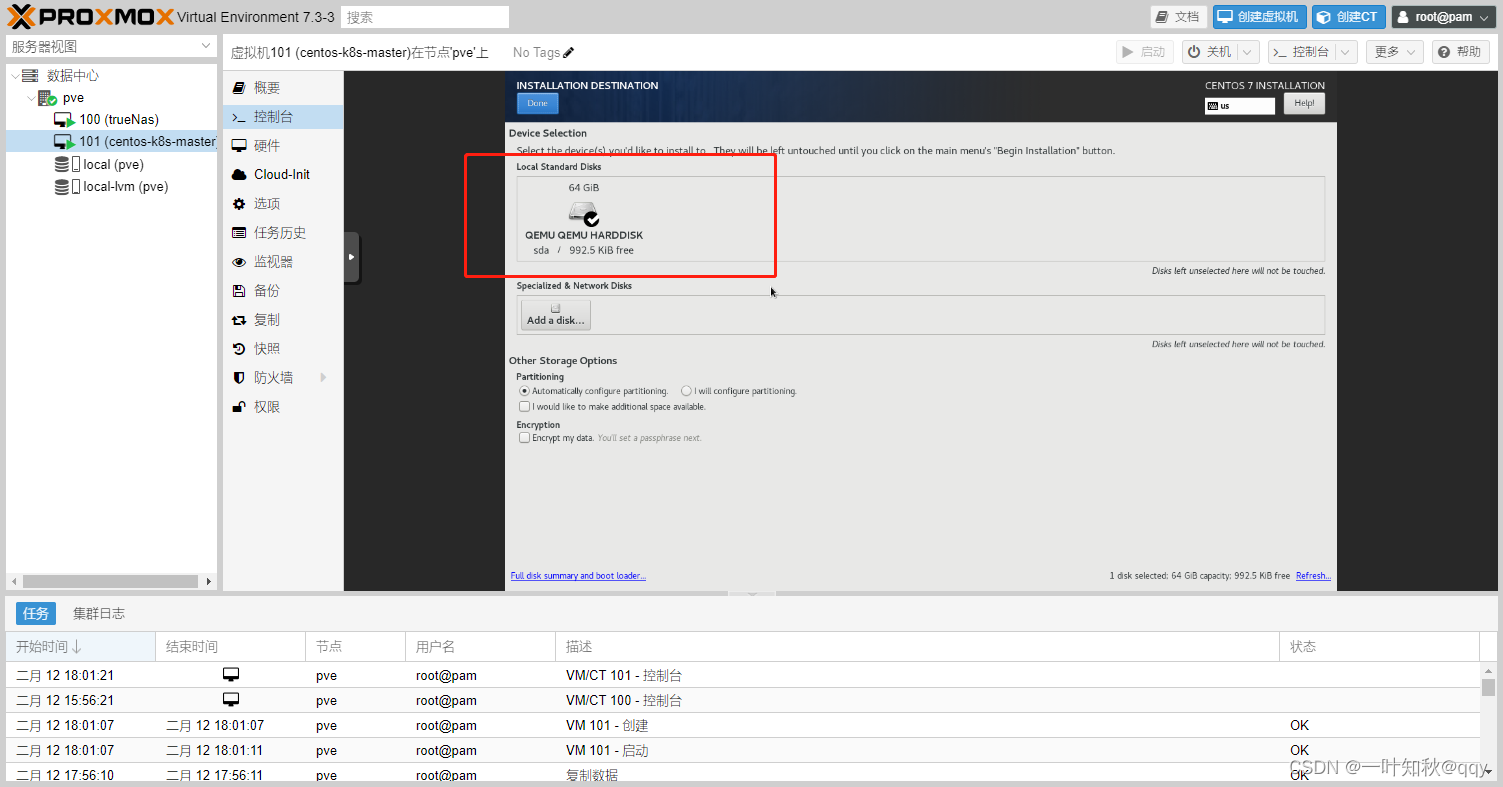Sort by 开始时间 column header

[x=80, y=647]
